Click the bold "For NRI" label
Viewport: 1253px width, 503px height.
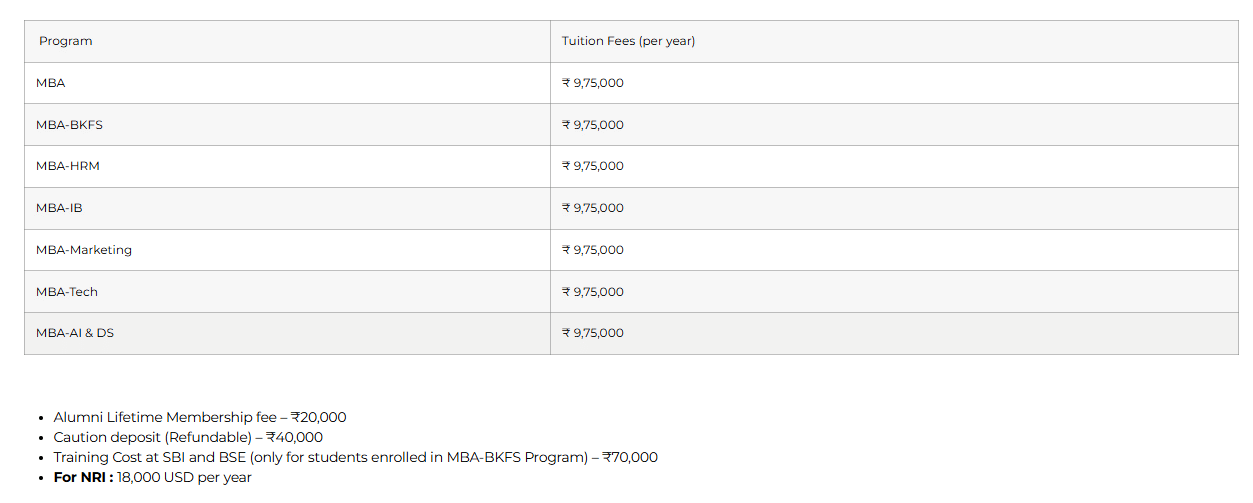coord(83,477)
